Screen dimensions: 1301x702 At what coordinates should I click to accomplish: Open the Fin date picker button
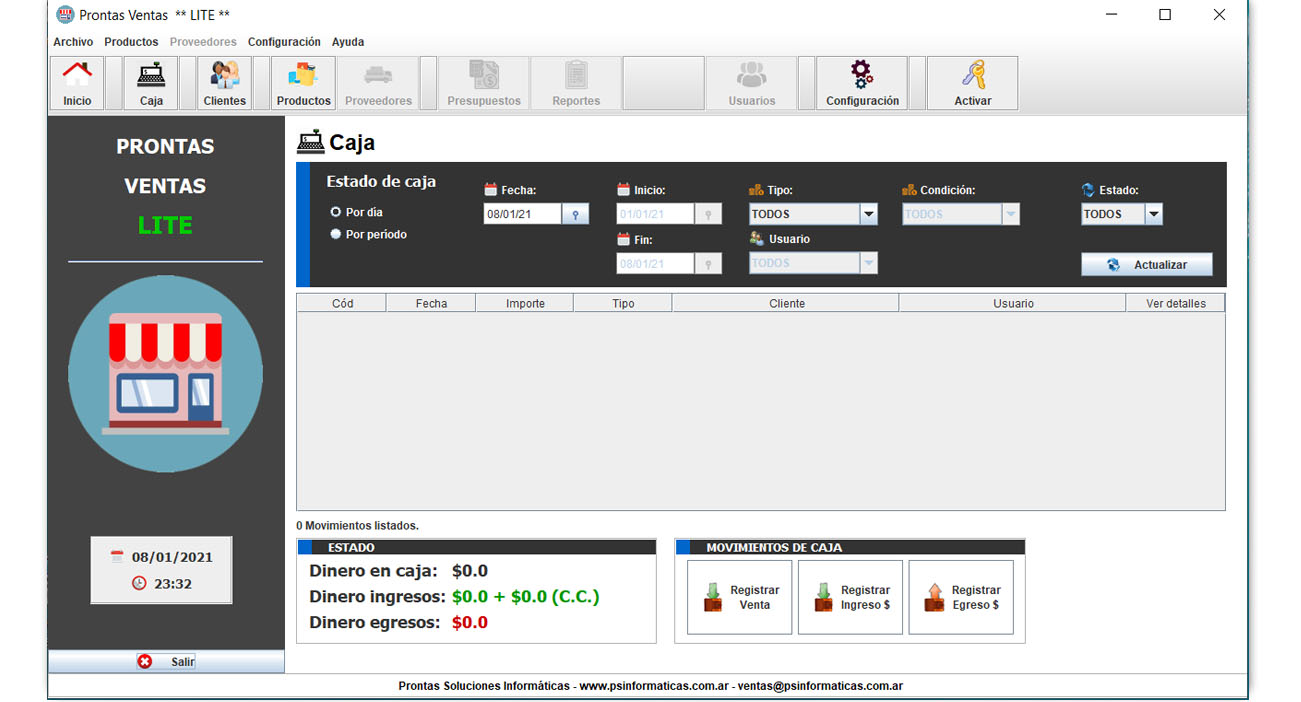tap(708, 264)
